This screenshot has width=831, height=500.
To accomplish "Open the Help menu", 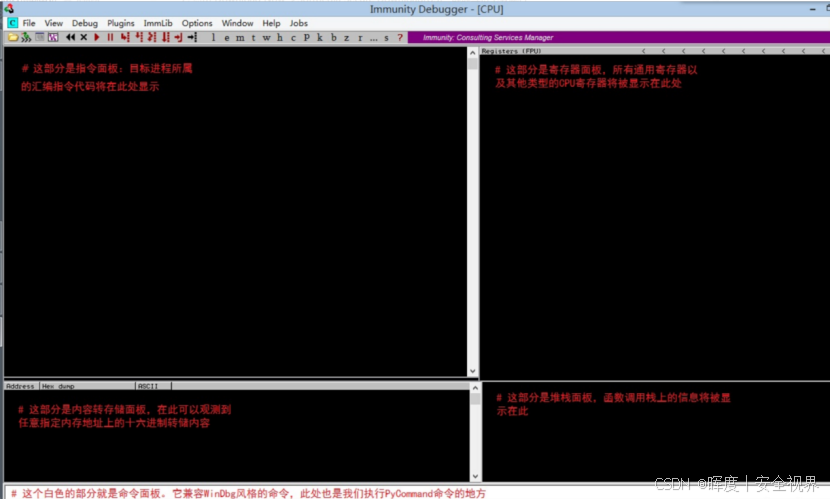I will tap(271, 23).
